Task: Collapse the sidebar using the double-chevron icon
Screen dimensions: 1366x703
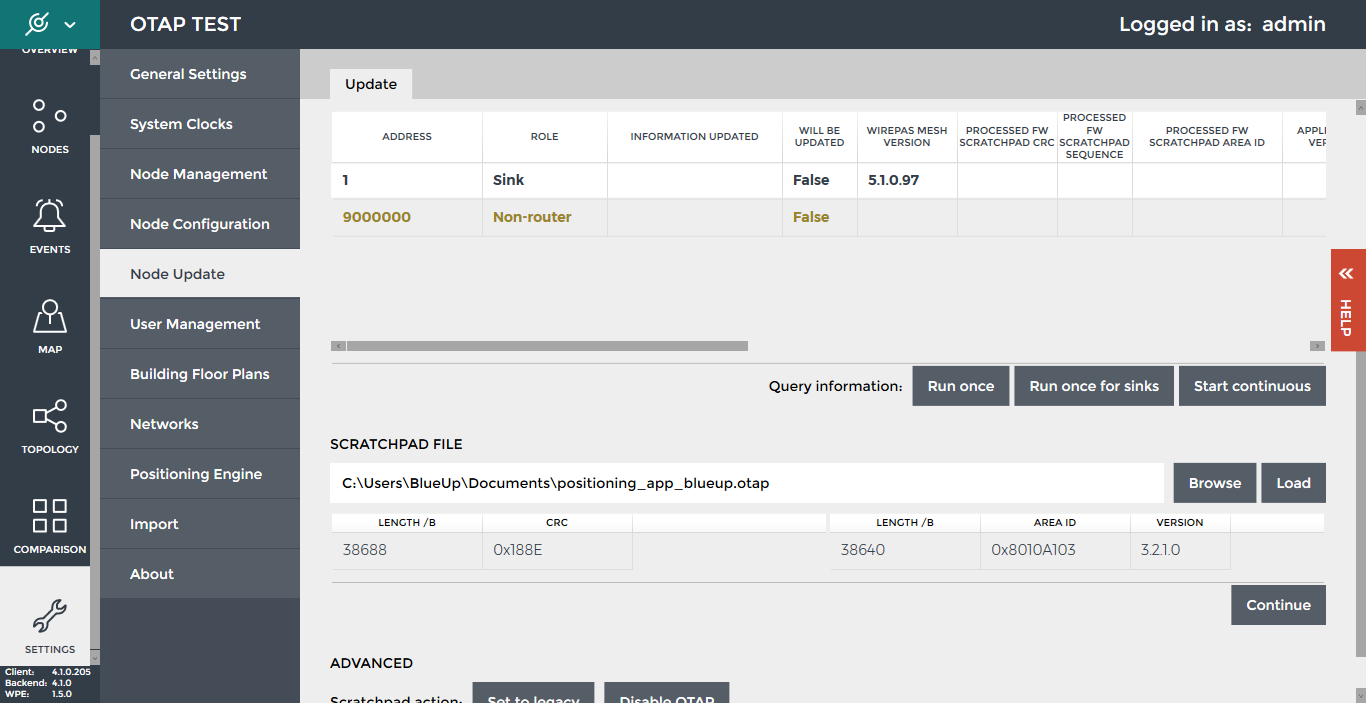Action: pos(1347,272)
